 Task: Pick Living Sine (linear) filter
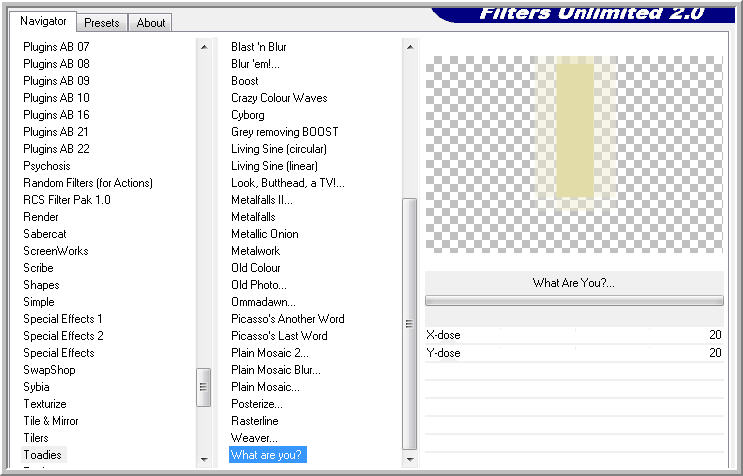click(x=274, y=166)
